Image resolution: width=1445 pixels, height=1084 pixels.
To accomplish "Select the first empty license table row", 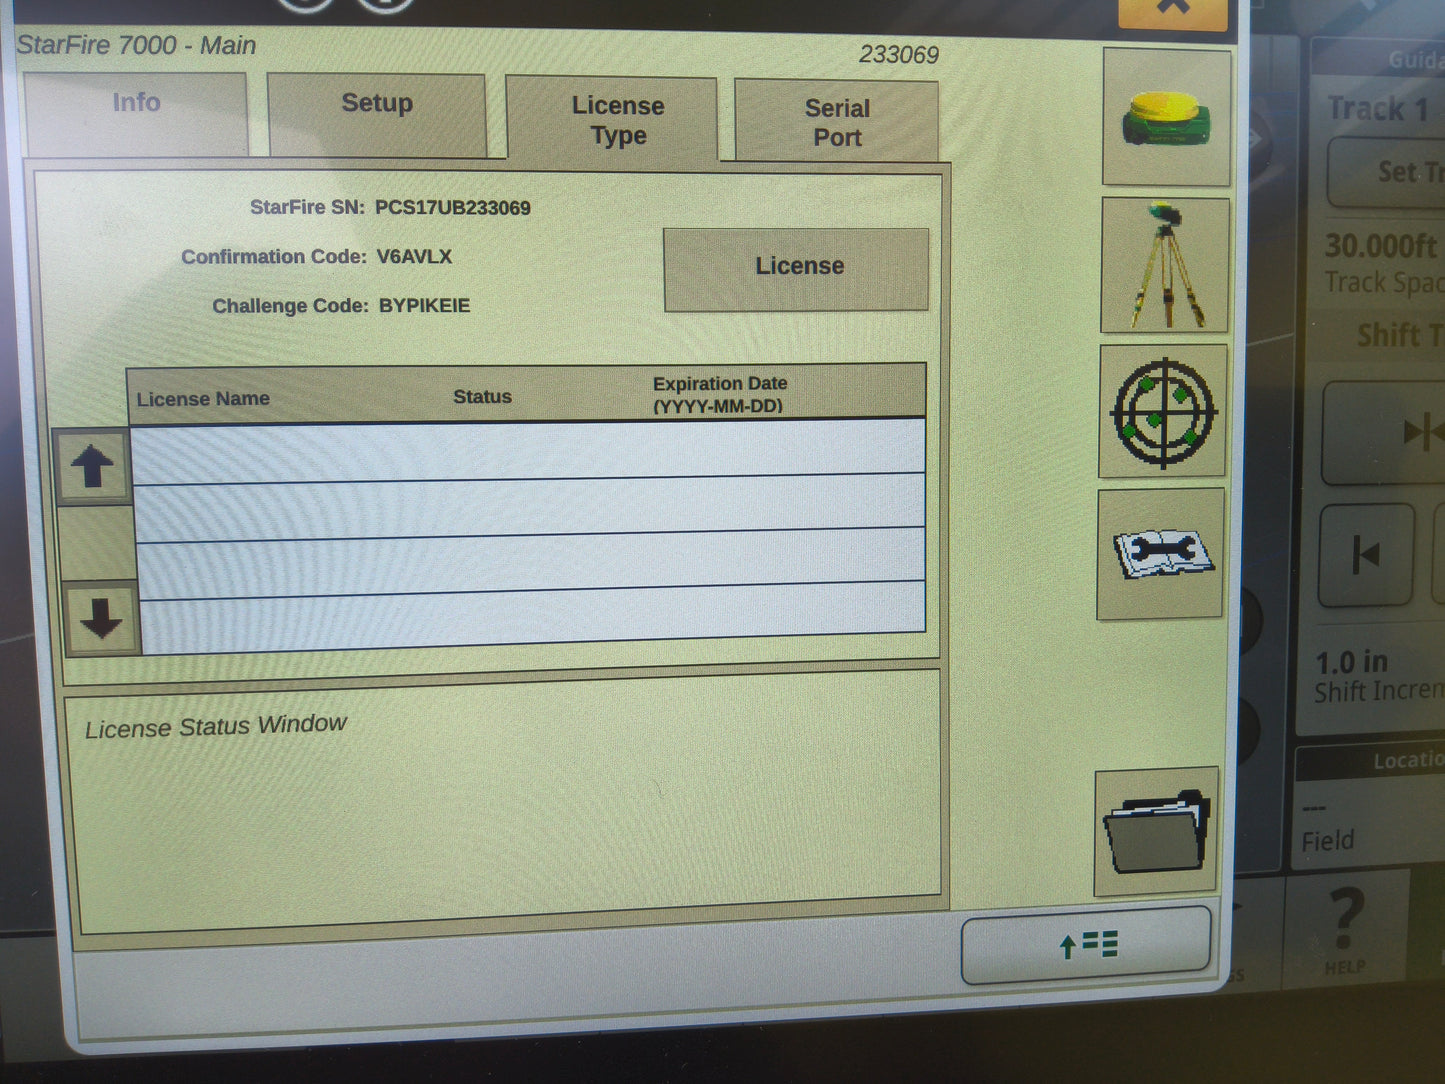I will [528, 450].
